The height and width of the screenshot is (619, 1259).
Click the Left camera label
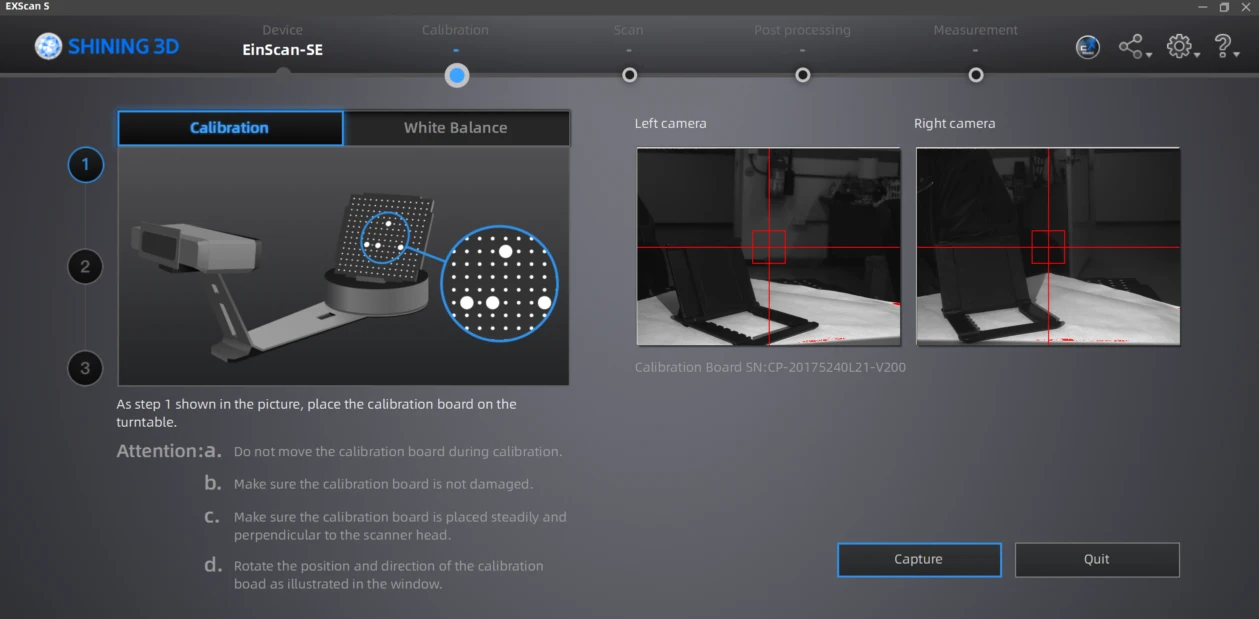670,123
